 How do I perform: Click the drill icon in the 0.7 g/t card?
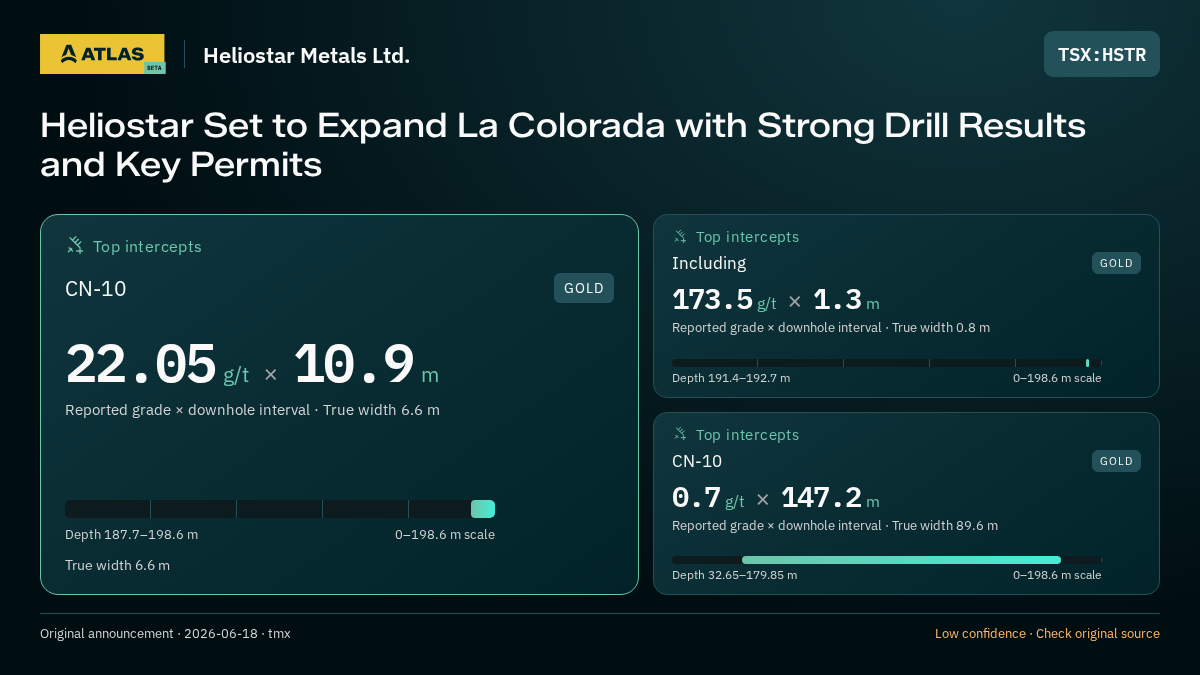pos(680,434)
